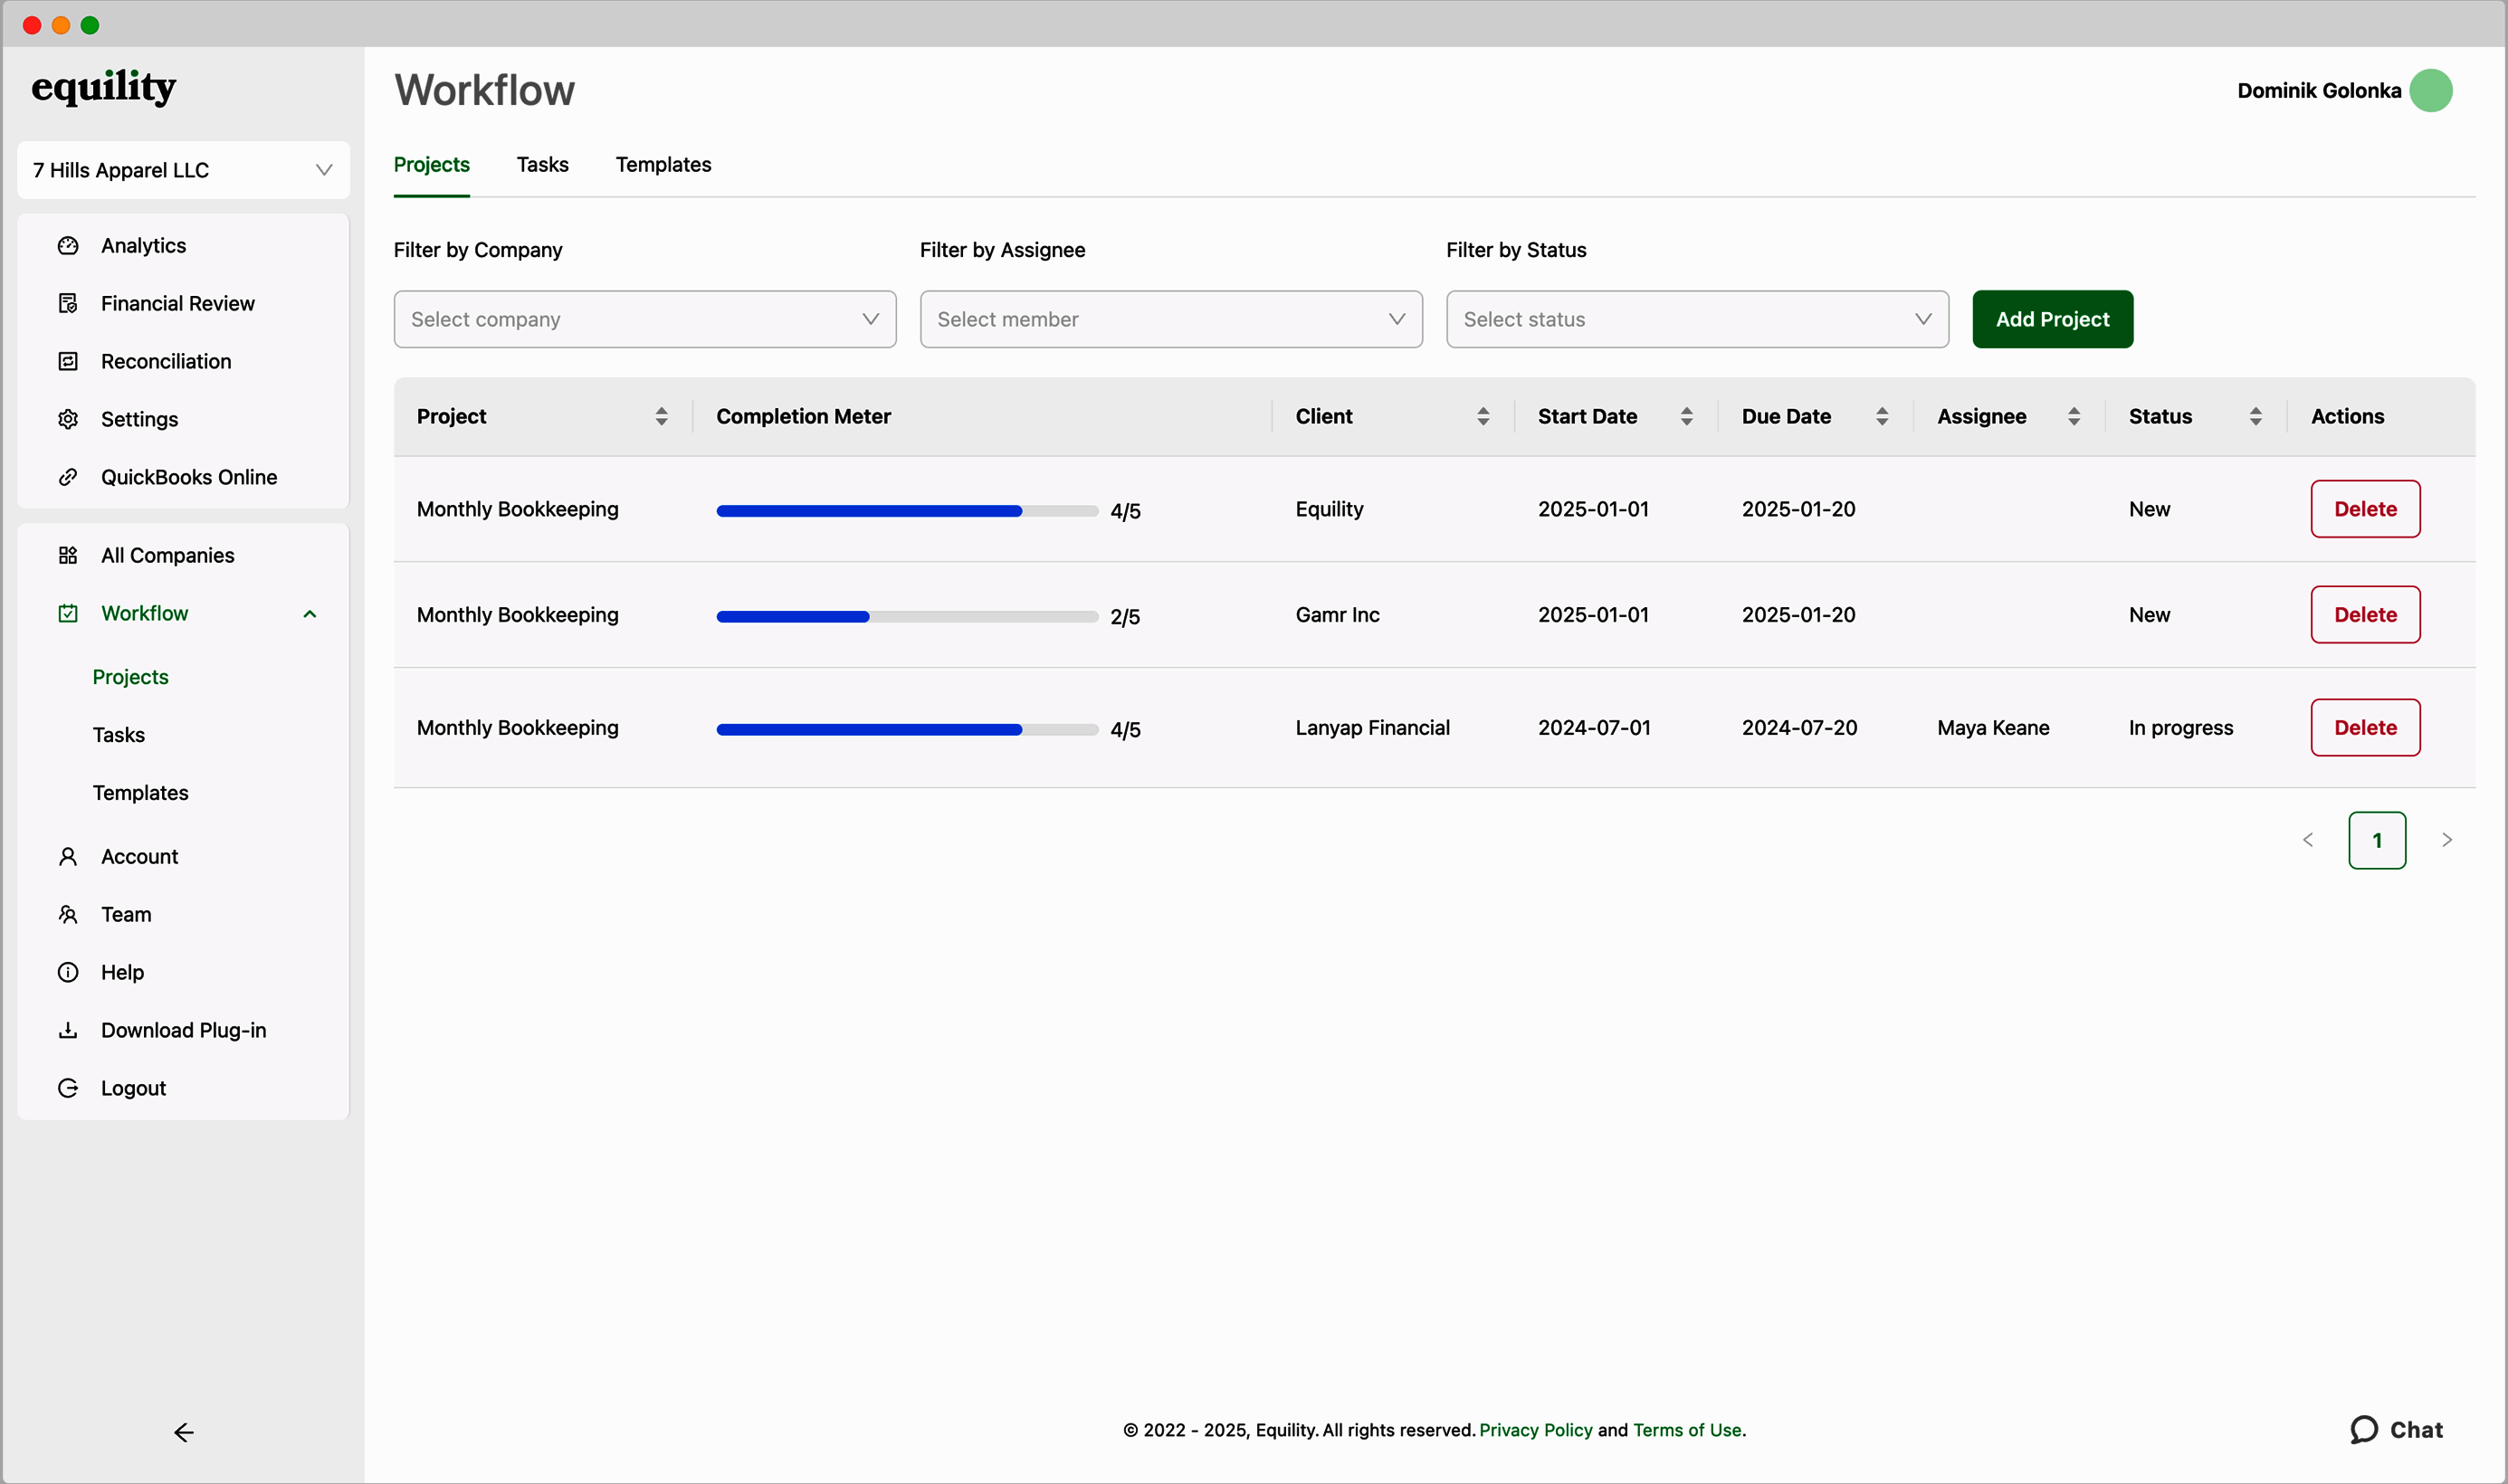Toggle sort on the Status column
Image resolution: width=2508 pixels, height=1484 pixels.
[2256, 417]
